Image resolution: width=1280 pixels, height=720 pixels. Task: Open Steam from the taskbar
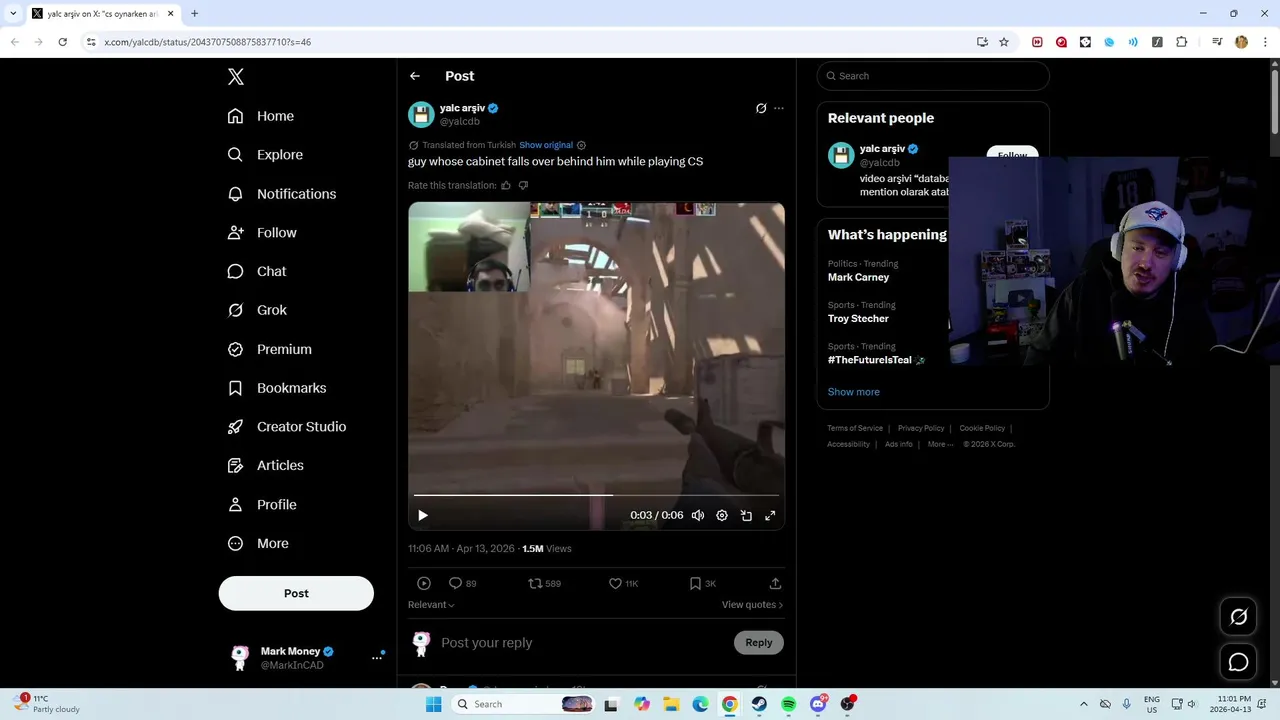point(759,704)
